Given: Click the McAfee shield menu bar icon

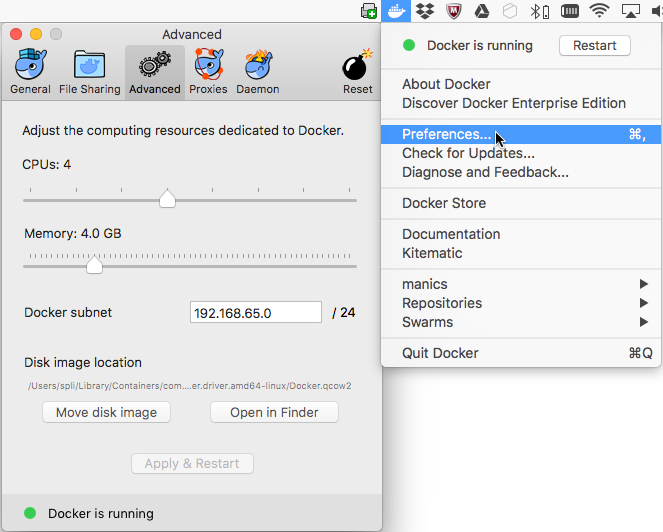Looking at the screenshot, I should point(453,11).
